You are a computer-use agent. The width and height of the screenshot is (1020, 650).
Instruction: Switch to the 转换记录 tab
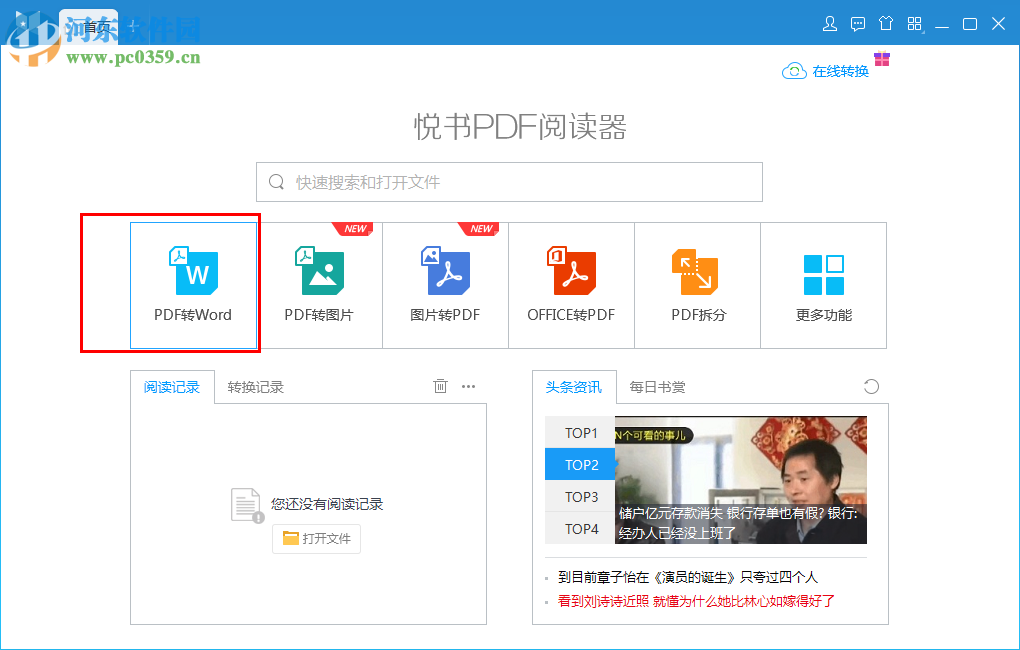pos(256,387)
